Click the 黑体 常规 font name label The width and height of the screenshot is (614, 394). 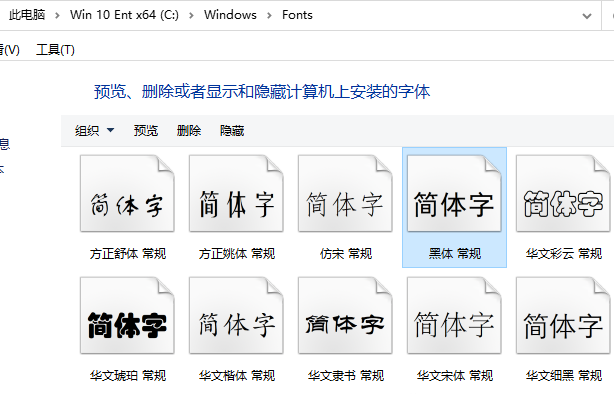tap(455, 254)
